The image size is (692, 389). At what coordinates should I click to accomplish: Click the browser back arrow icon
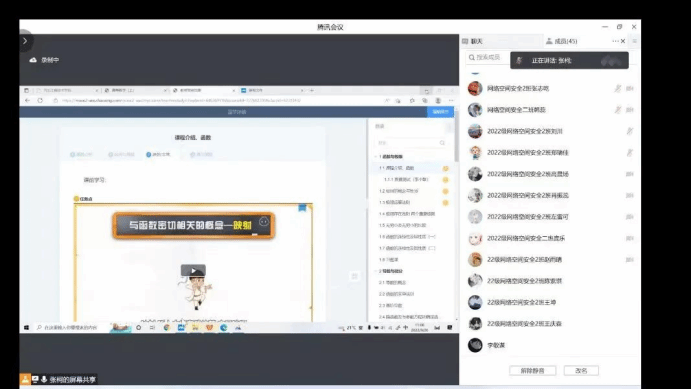[x=28, y=101]
